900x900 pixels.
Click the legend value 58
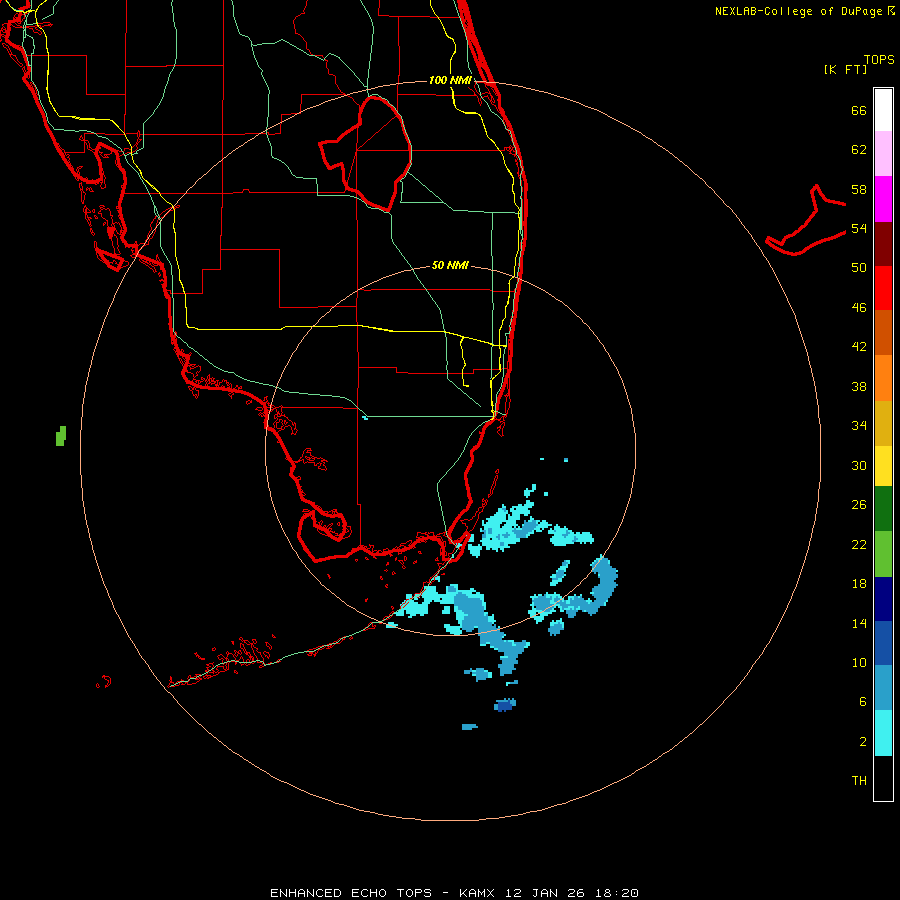point(859,189)
